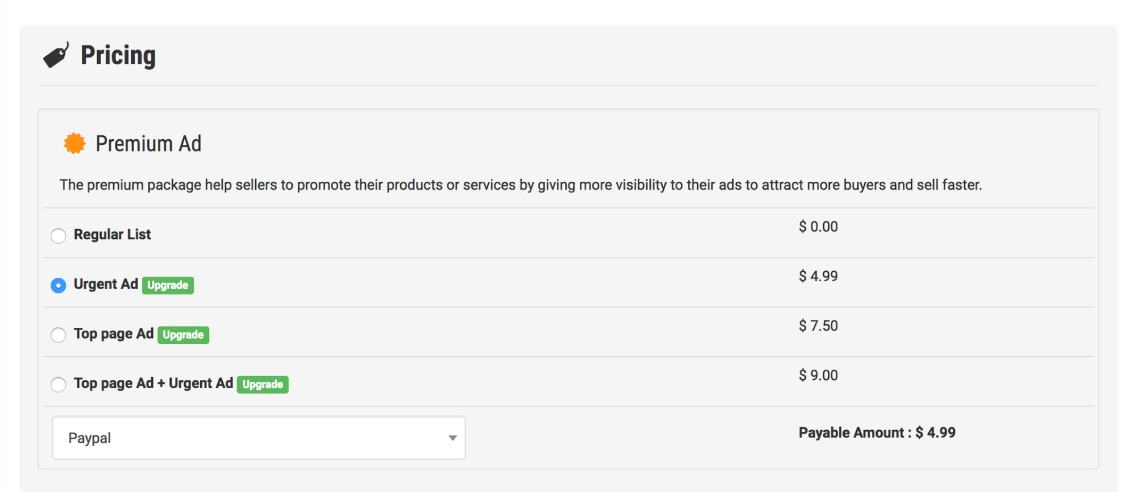
Task: Click the Upgrade badge beside Top page Ad
Action: coord(184,335)
